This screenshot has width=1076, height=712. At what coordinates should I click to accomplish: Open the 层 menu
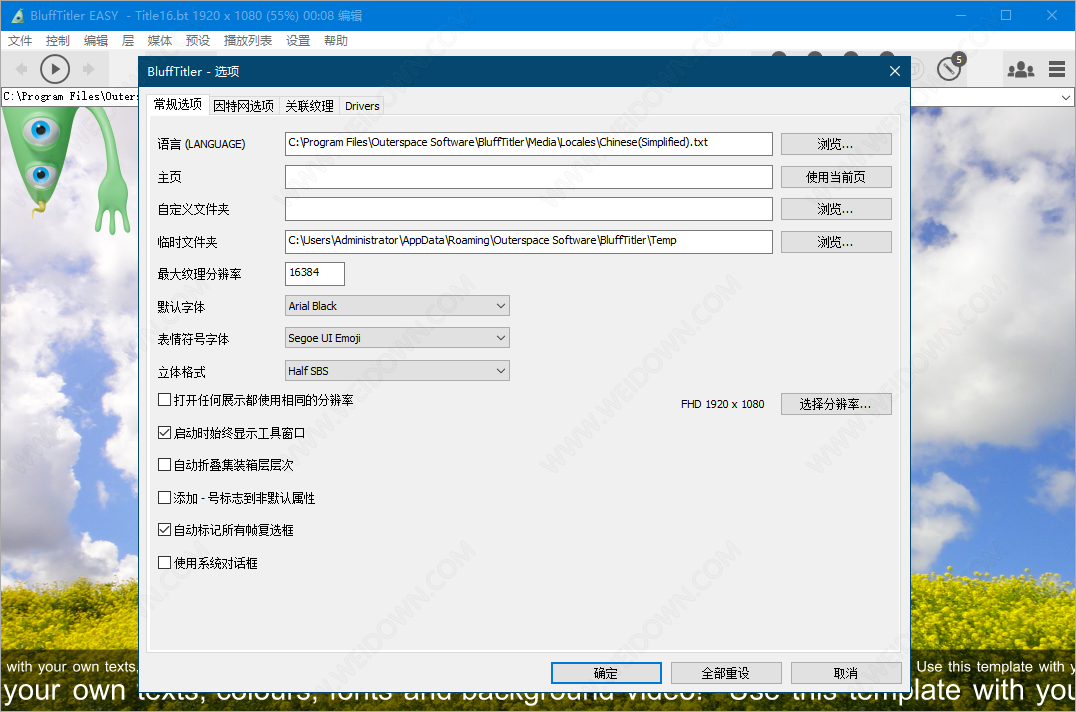click(x=128, y=40)
